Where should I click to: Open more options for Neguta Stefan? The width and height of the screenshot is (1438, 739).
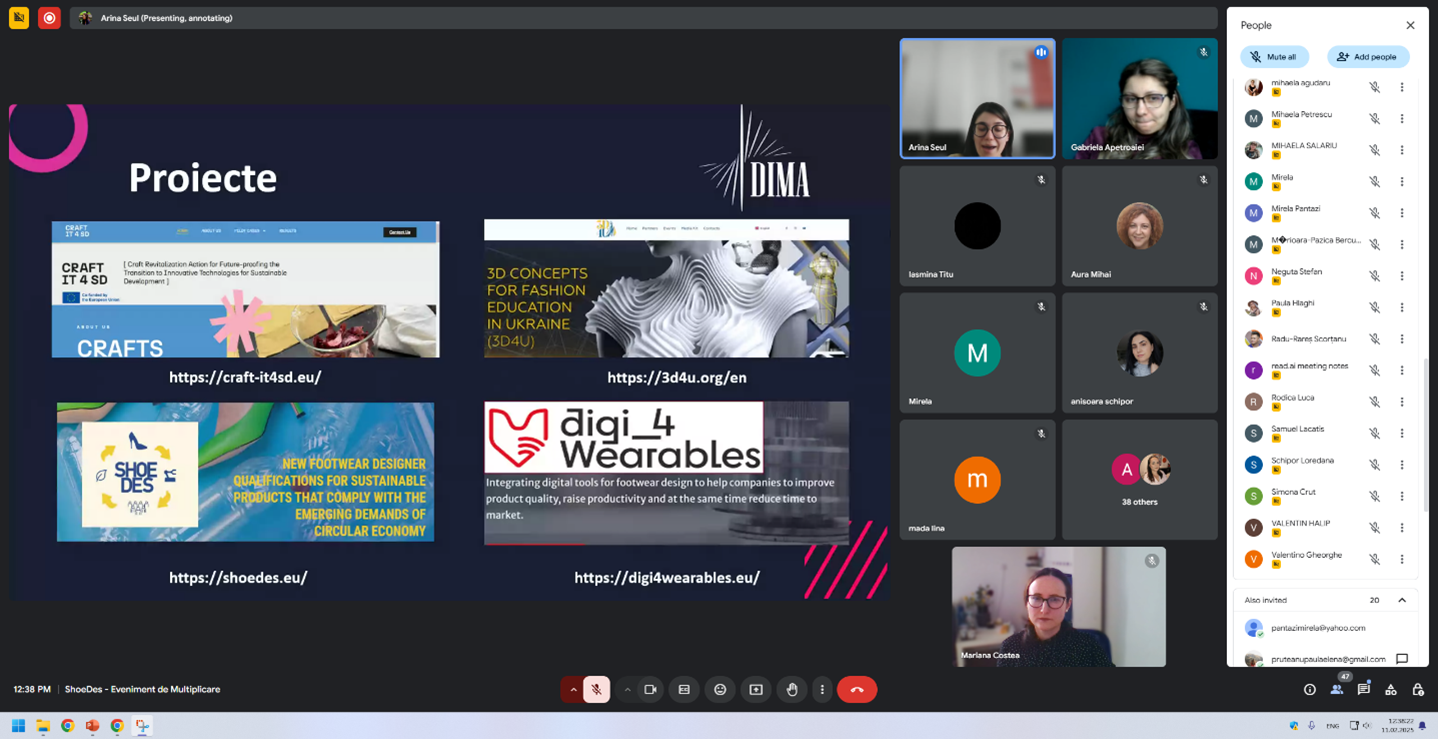coord(1402,276)
